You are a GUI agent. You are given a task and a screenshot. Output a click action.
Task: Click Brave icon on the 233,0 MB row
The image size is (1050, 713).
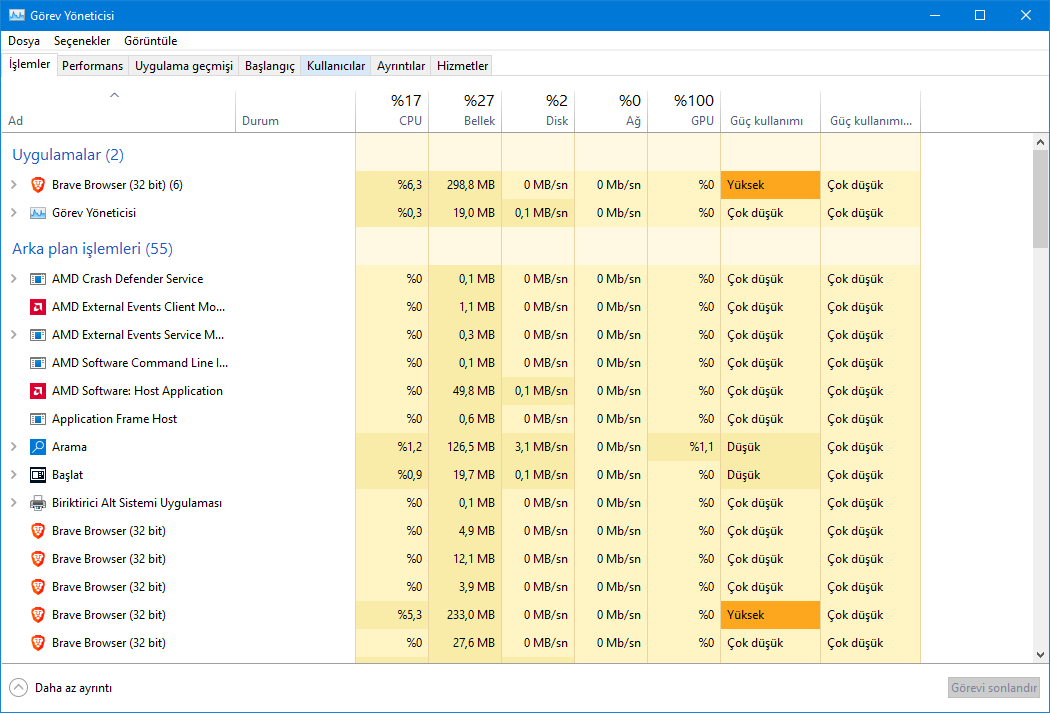coord(38,615)
